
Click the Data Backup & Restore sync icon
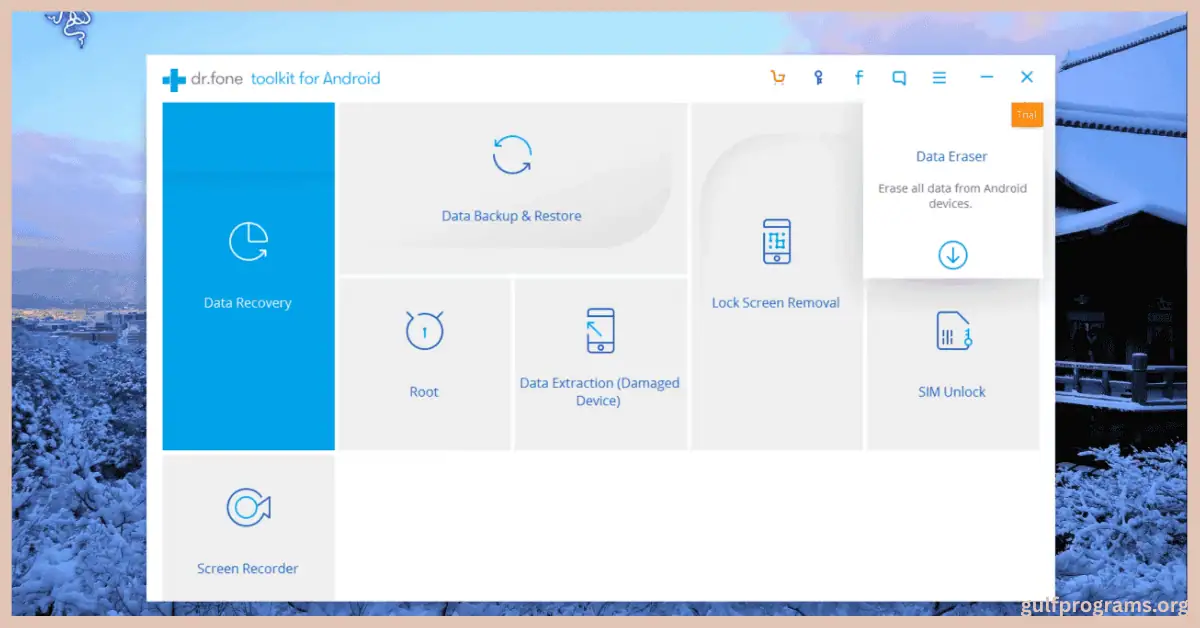tap(512, 156)
